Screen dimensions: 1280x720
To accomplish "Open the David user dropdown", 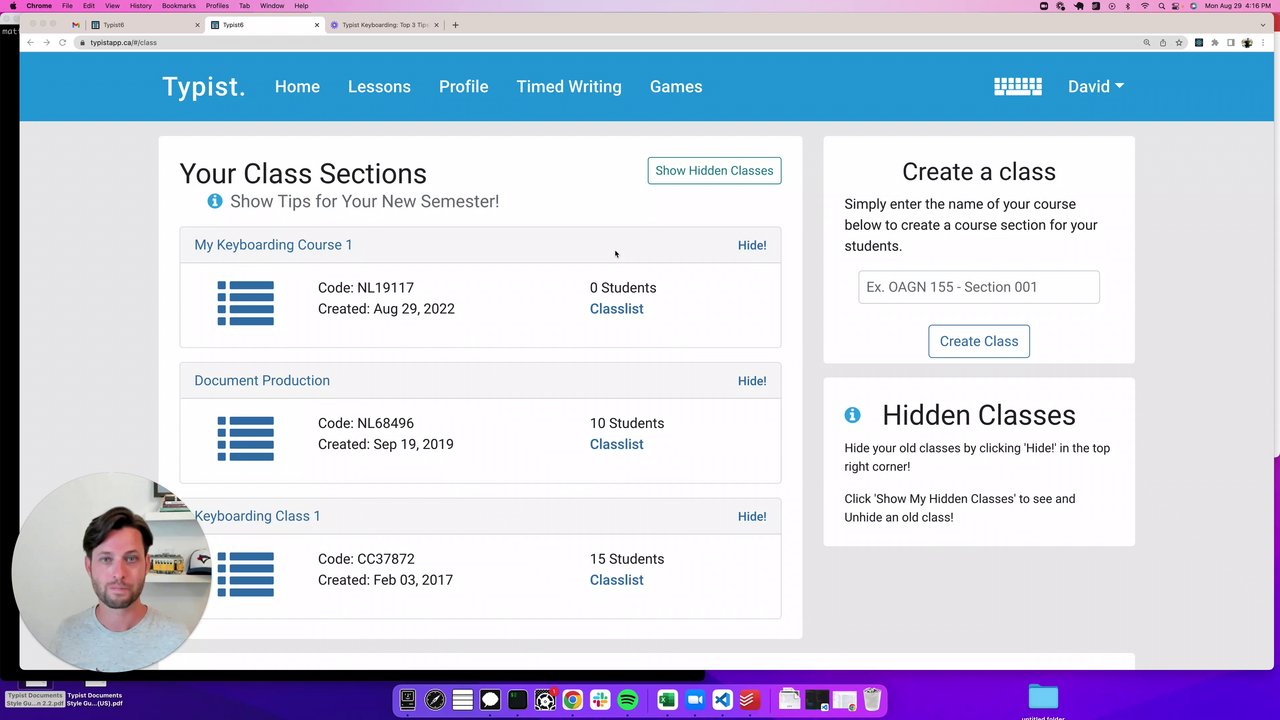I will (1096, 87).
